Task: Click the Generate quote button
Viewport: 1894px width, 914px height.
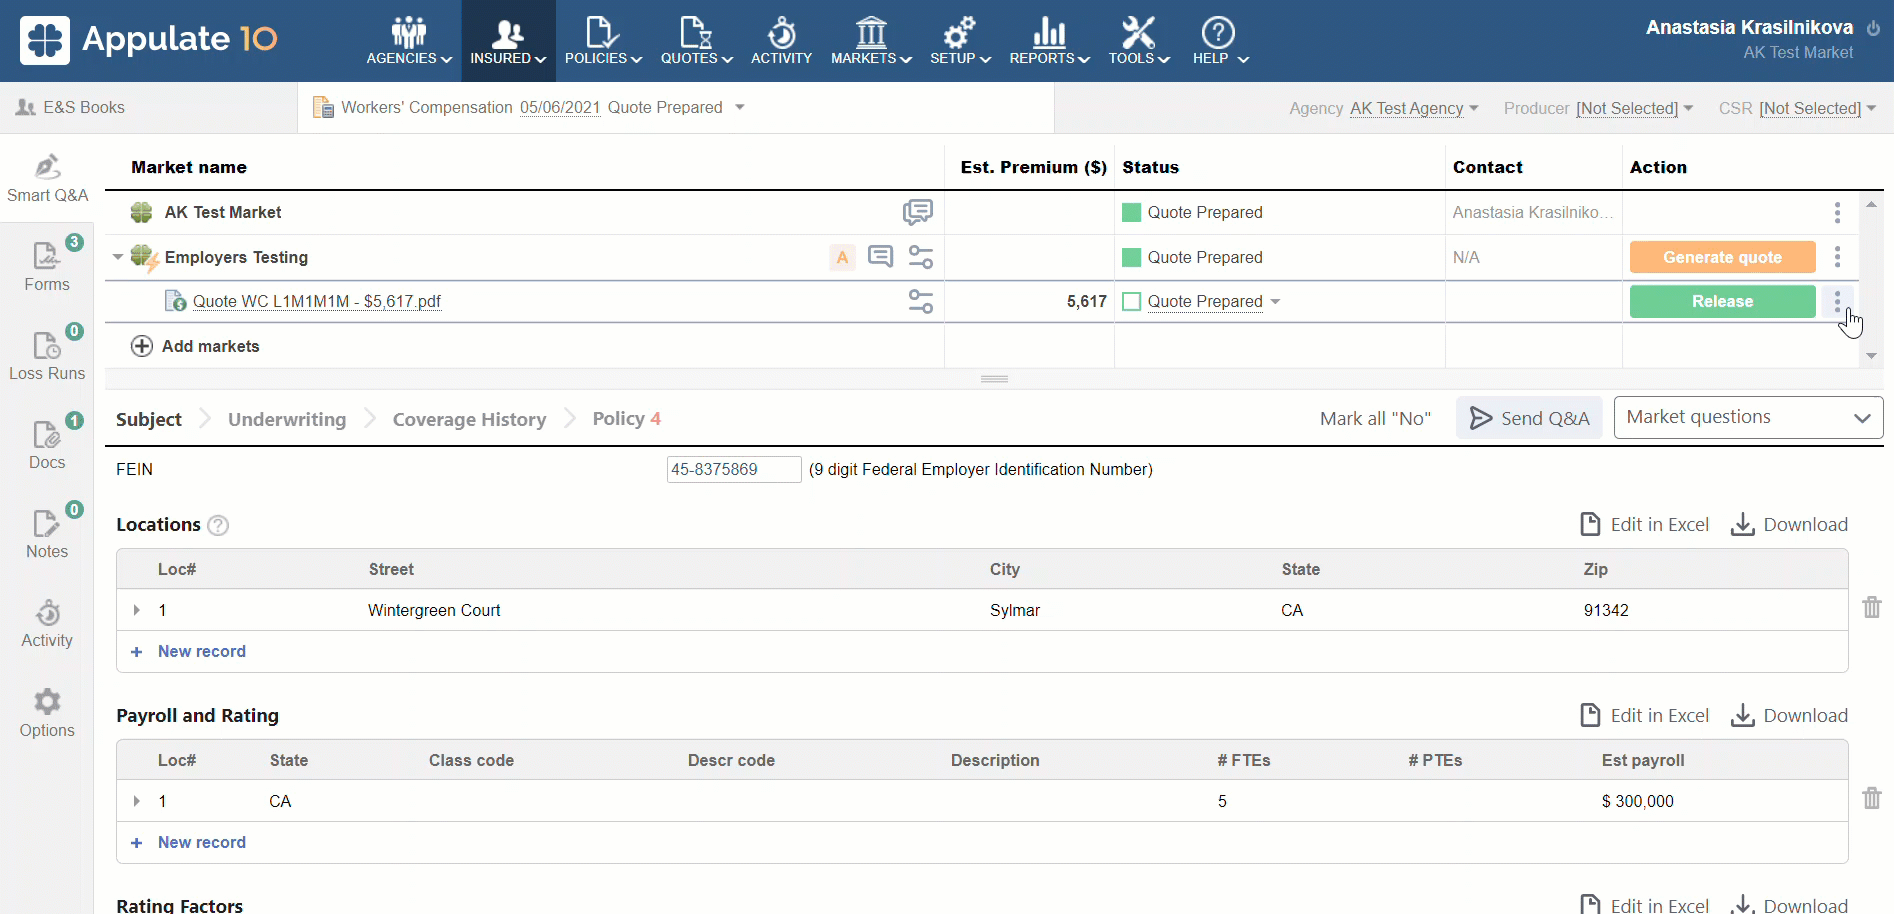Action: point(1722,257)
